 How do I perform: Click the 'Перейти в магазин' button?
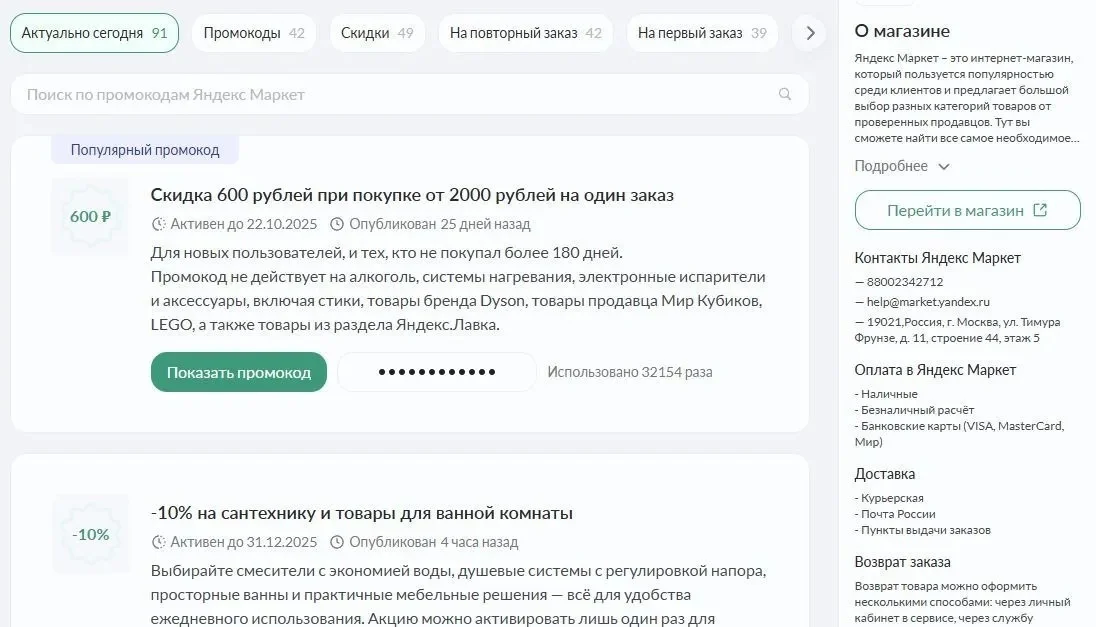pyautogui.click(x=967, y=211)
